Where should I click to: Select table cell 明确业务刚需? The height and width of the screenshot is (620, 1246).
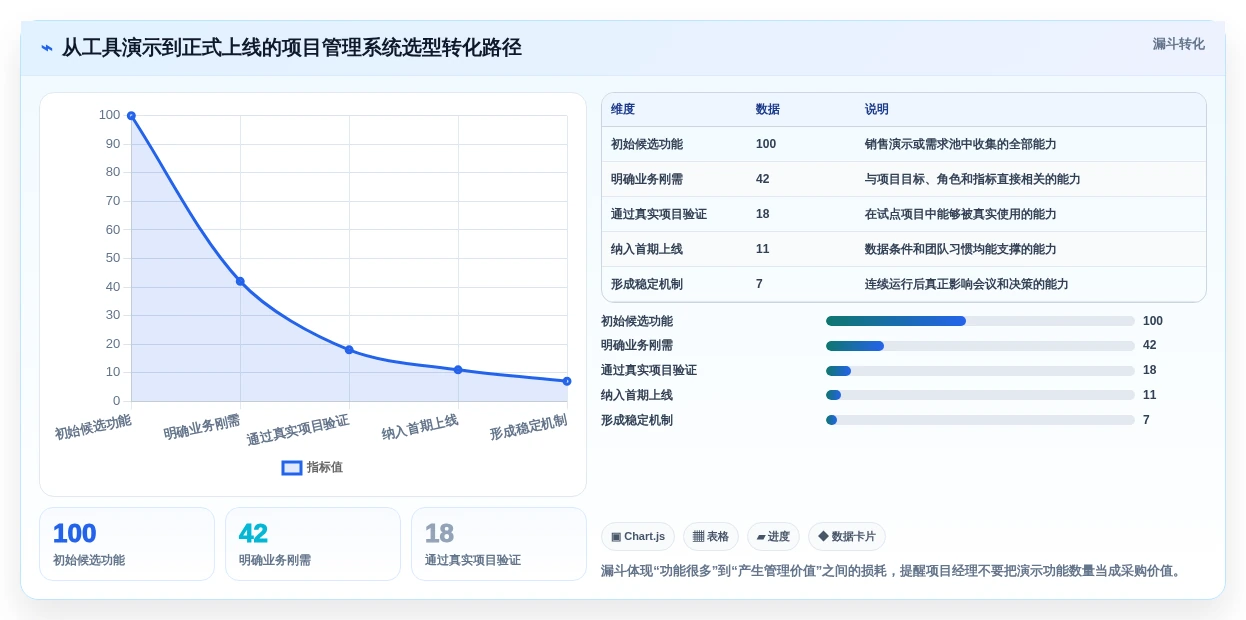(x=647, y=179)
